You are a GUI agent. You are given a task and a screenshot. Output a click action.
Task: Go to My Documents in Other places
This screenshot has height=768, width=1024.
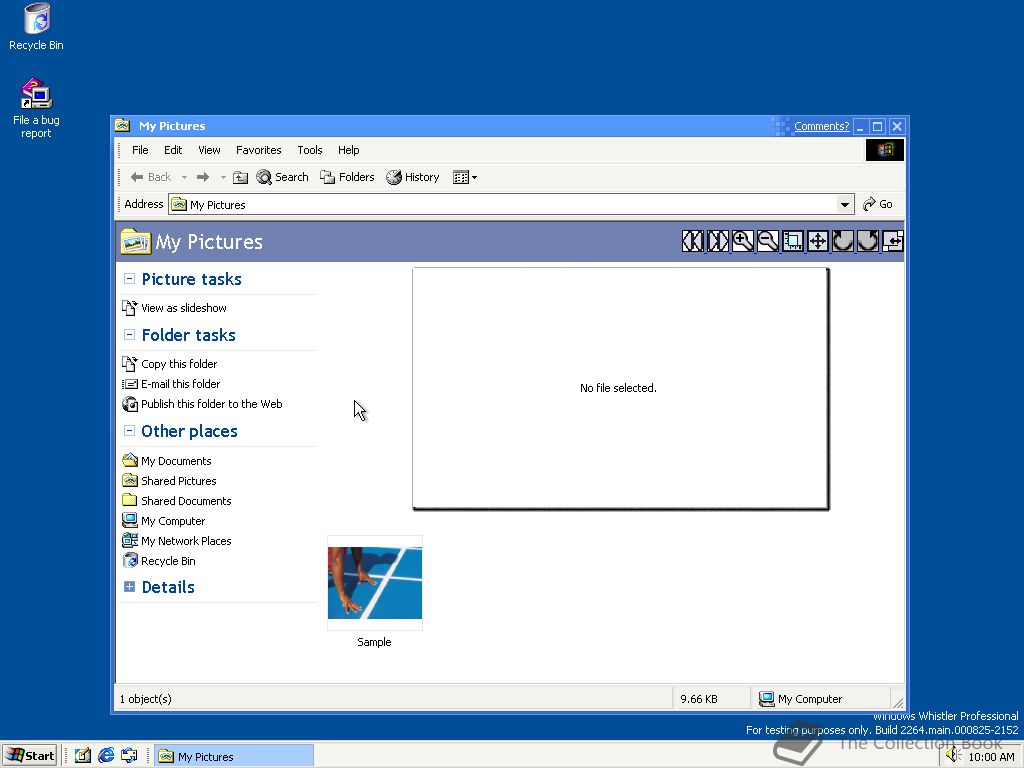[167, 460]
